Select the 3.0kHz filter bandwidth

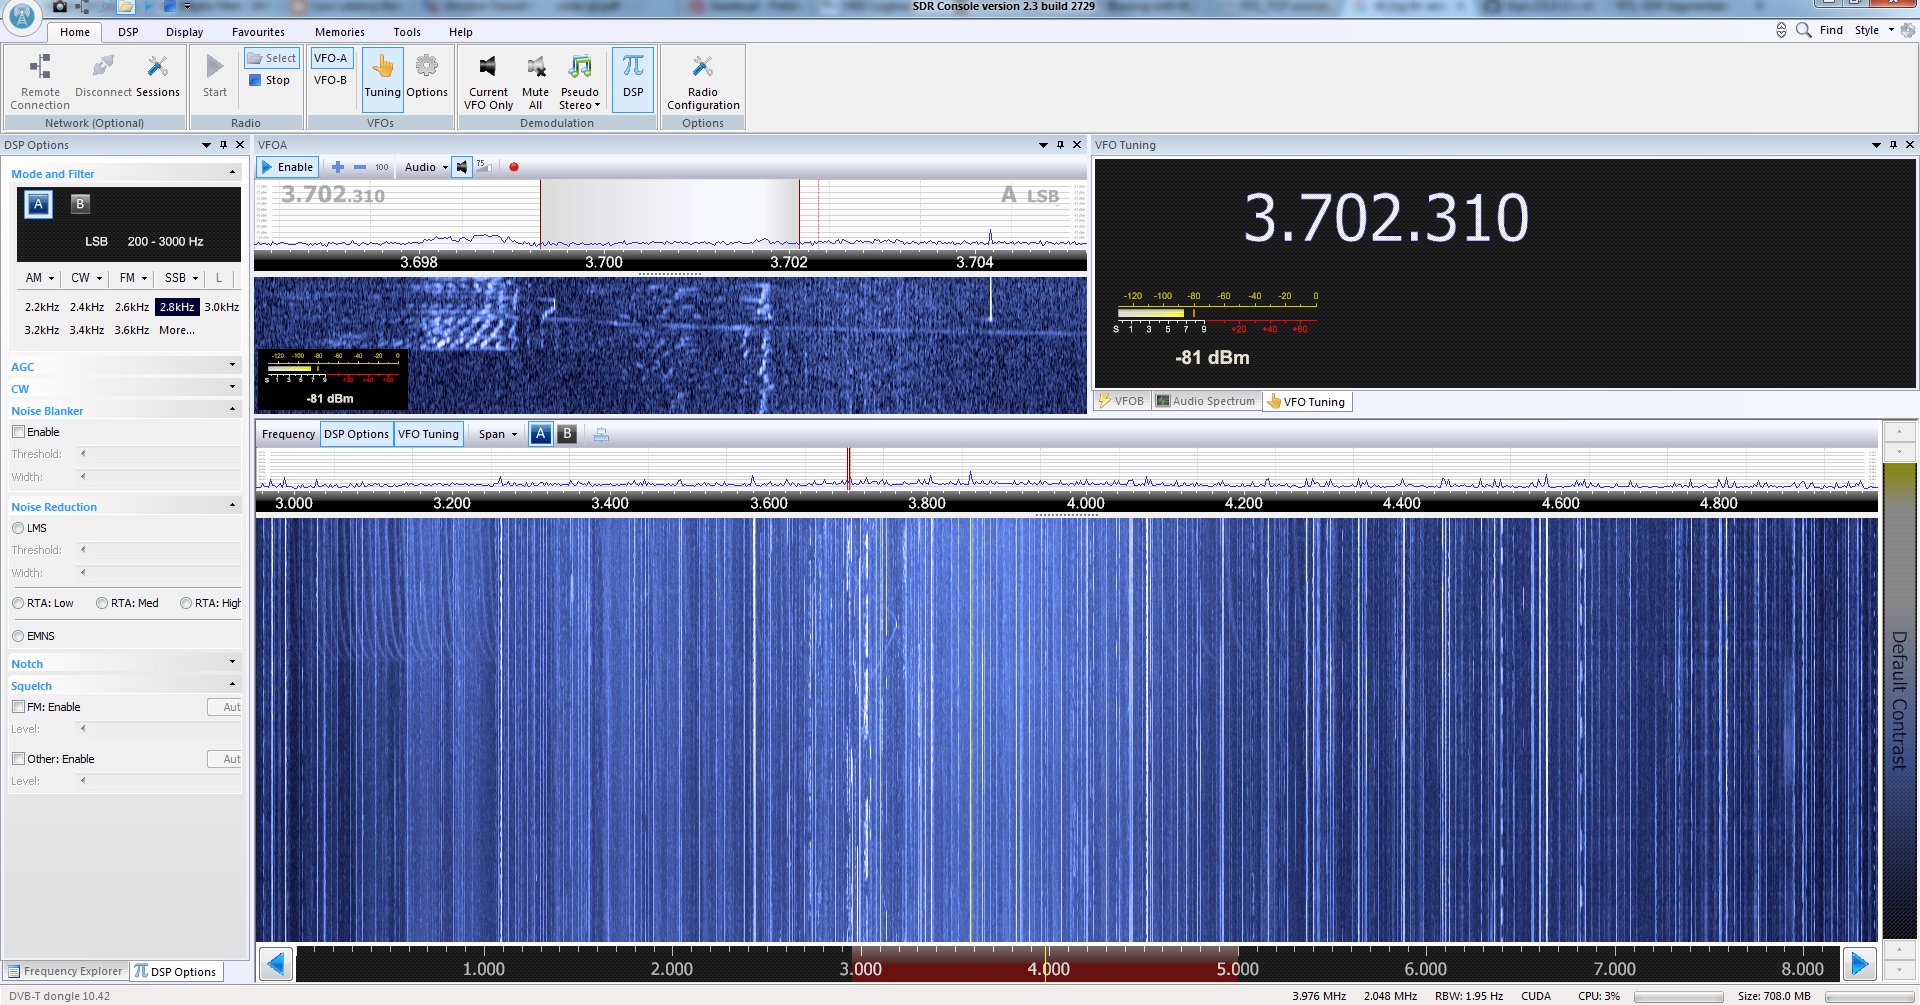coord(221,307)
